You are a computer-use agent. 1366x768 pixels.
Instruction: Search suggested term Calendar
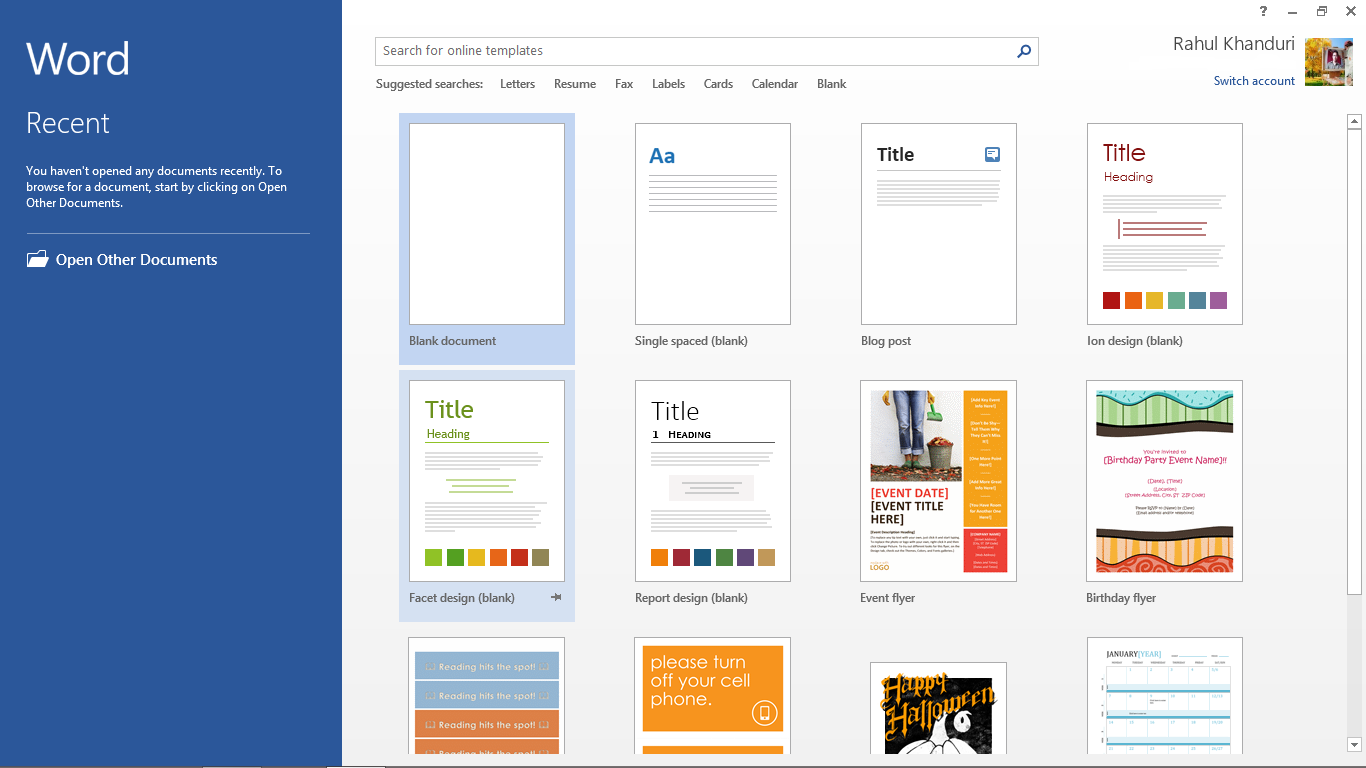(775, 84)
